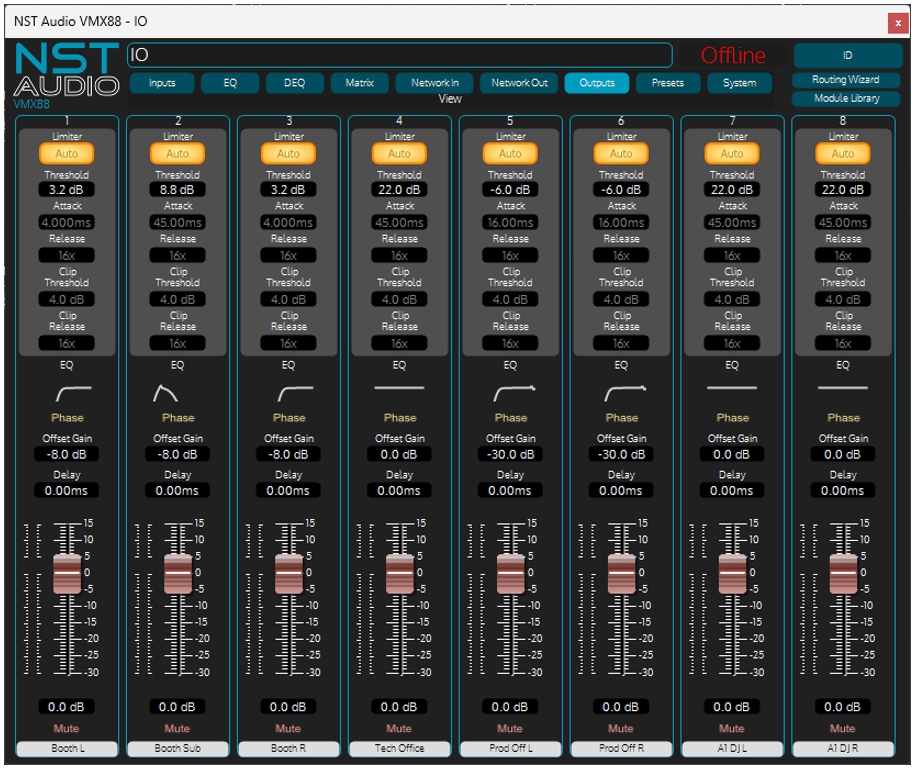Mute the A1 DJ R output

click(x=842, y=729)
